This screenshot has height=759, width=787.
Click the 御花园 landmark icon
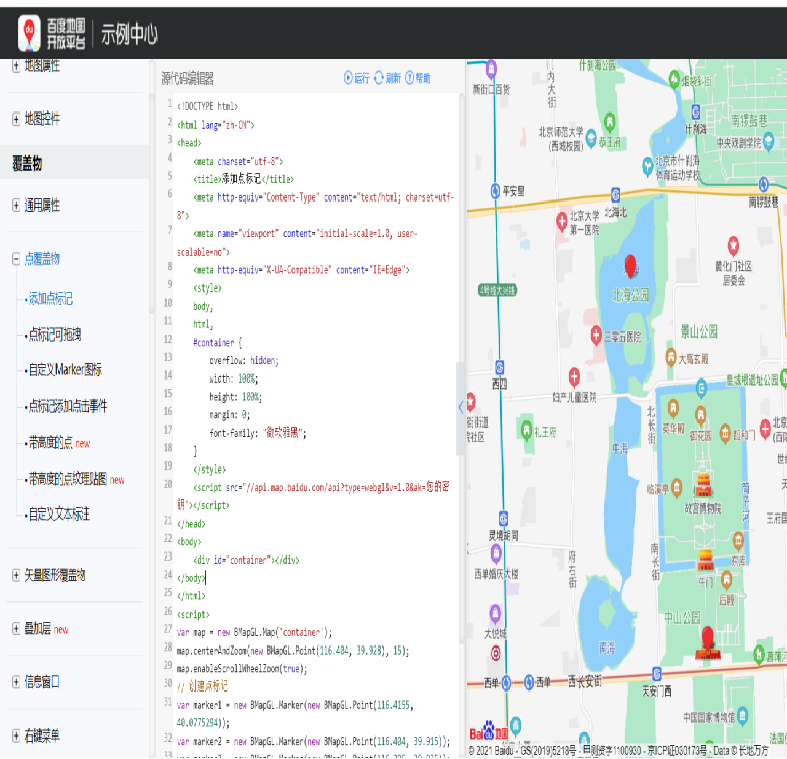coord(700,415)
